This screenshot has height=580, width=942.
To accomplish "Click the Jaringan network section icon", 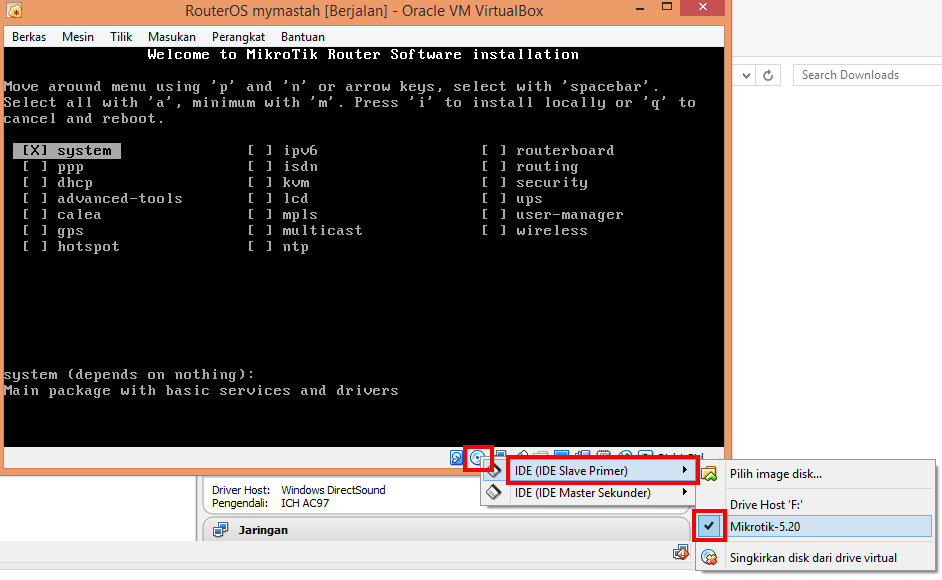I will tap(220, 530).
